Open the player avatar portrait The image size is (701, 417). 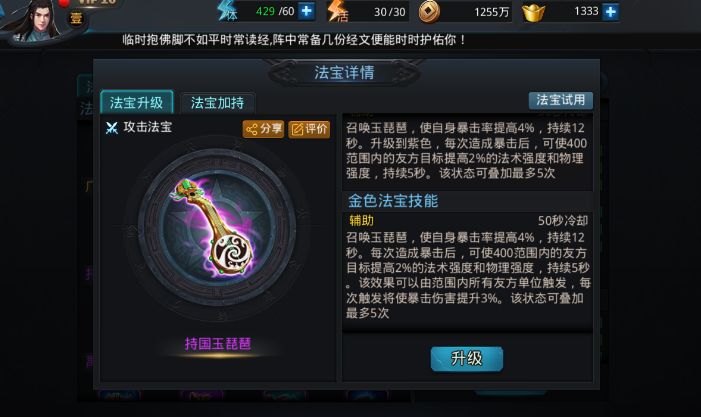click(38, 20)
